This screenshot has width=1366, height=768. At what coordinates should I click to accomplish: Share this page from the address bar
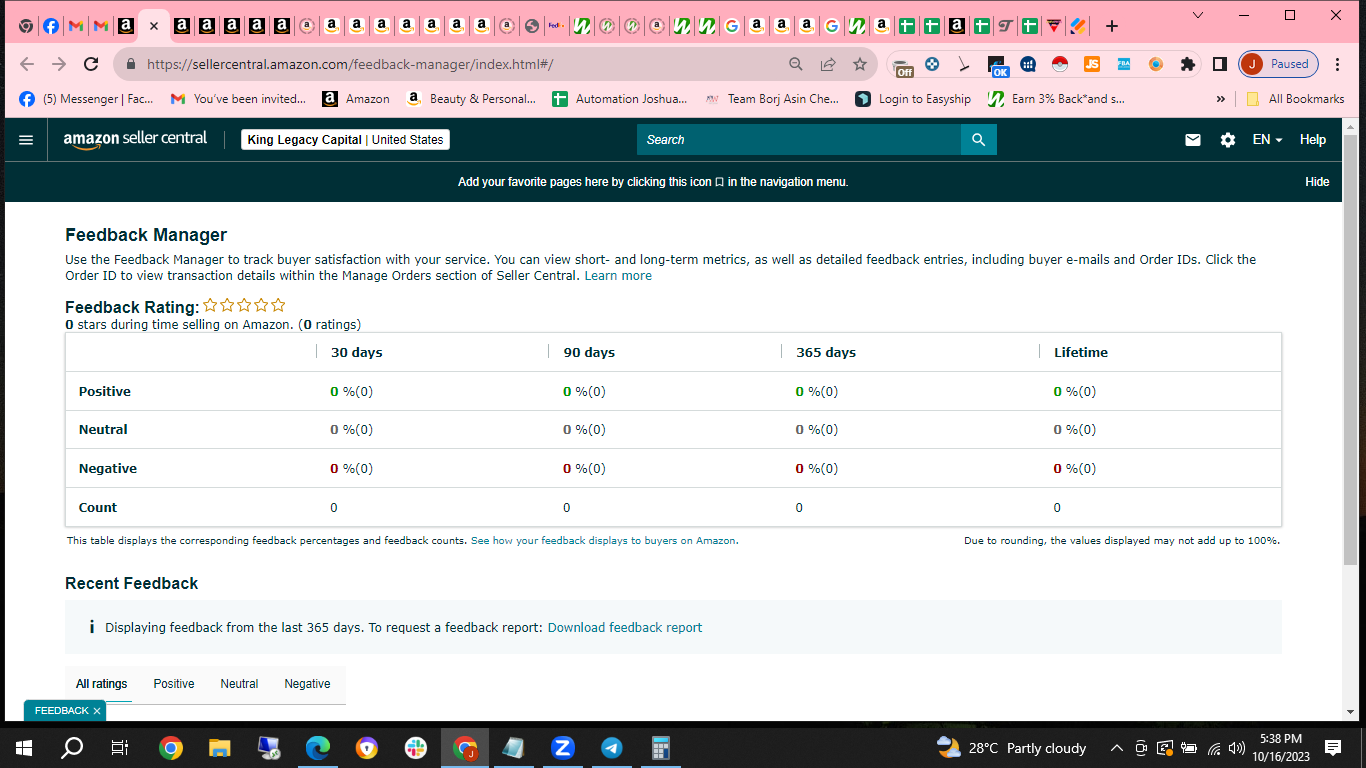click(828, 64)
